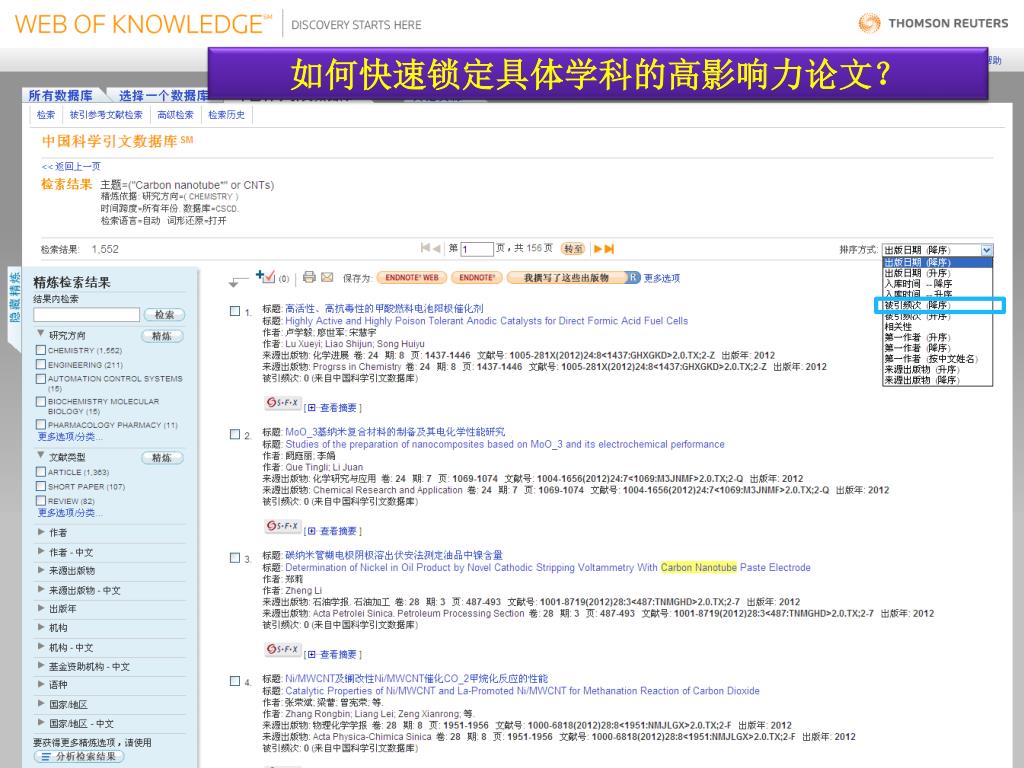Open S·F·X link icon for result 3
This screenshot has height=768, width=1024.
pyautogui.click(x=283, y=650)
